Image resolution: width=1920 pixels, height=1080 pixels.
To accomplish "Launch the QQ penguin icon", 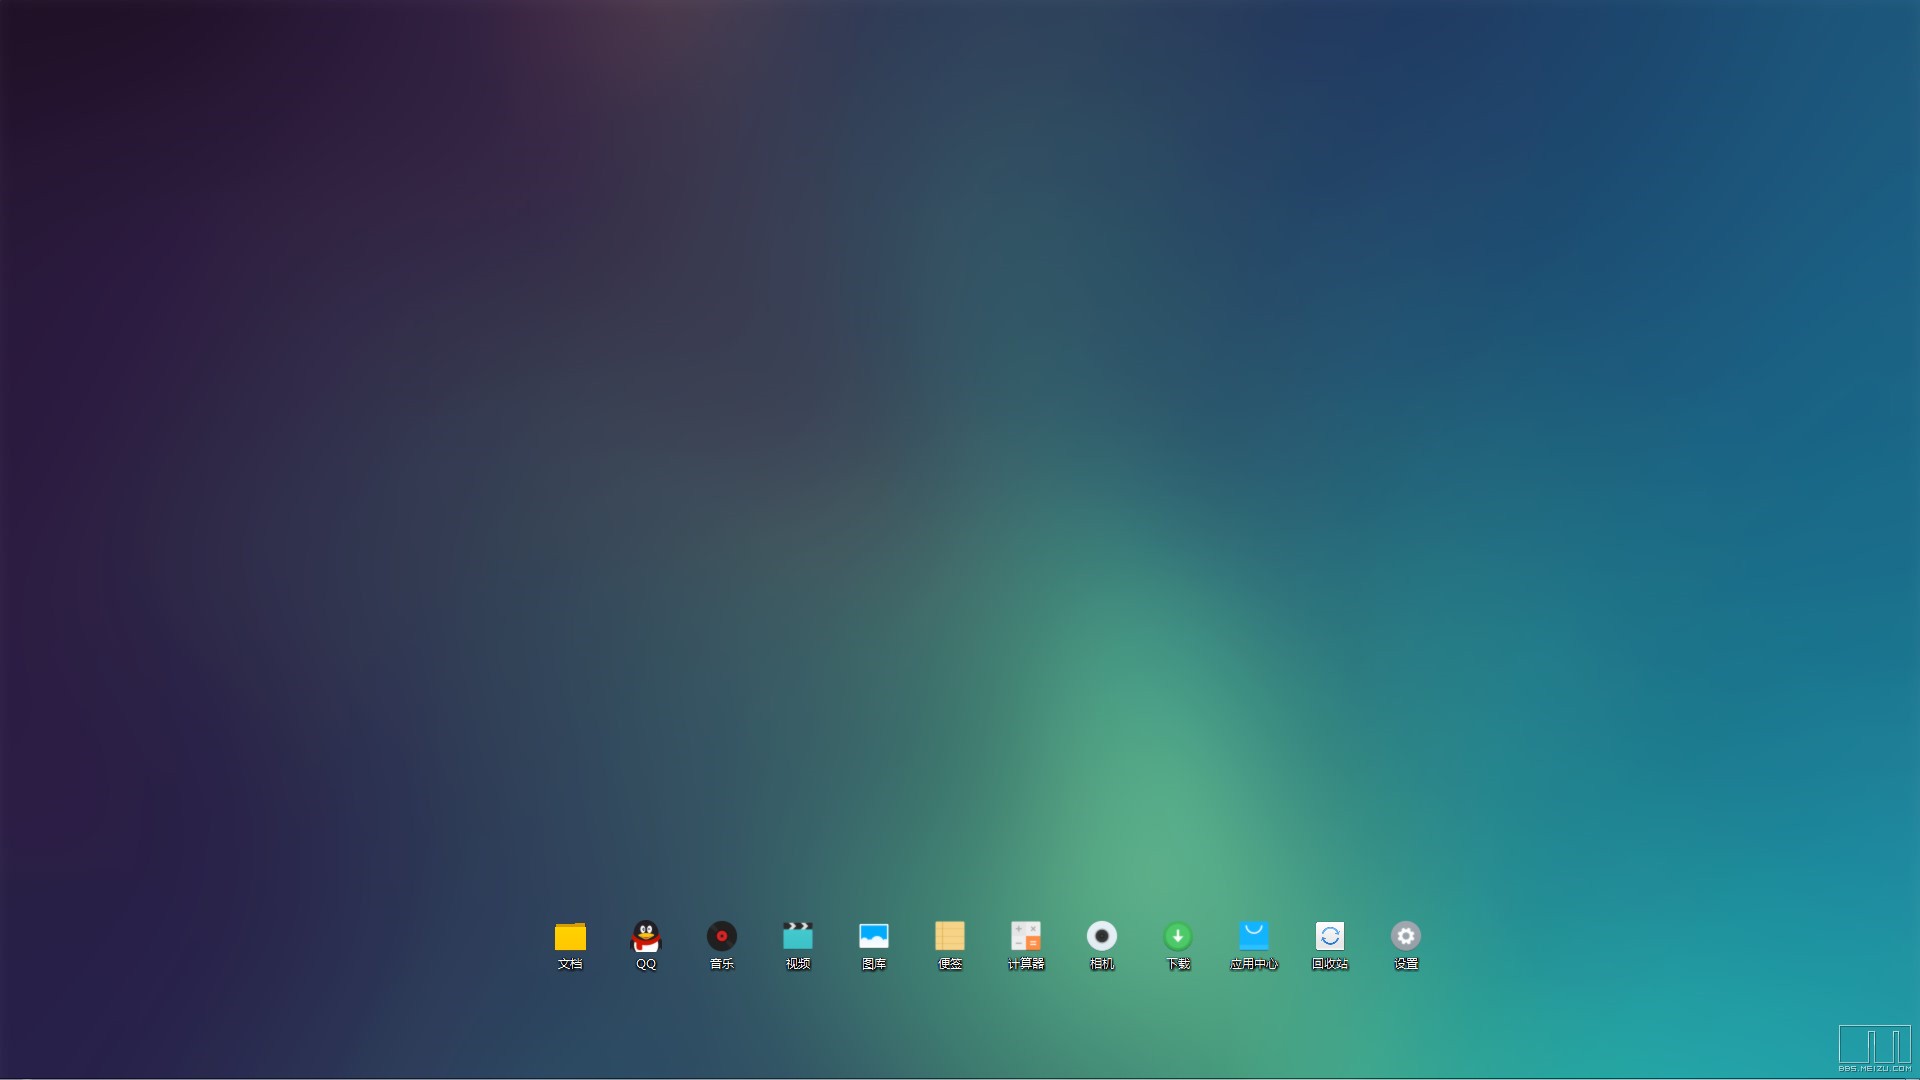I will pos(646,936).
